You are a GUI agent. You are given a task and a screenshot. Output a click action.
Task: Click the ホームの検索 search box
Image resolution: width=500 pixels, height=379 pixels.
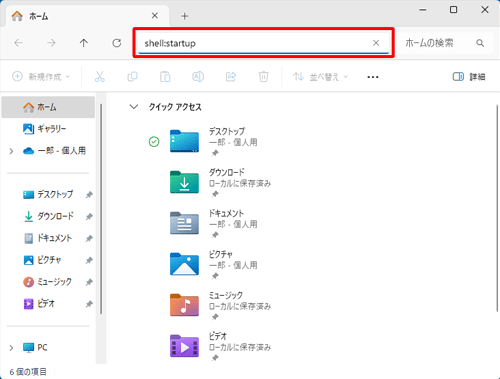[445, 43]
